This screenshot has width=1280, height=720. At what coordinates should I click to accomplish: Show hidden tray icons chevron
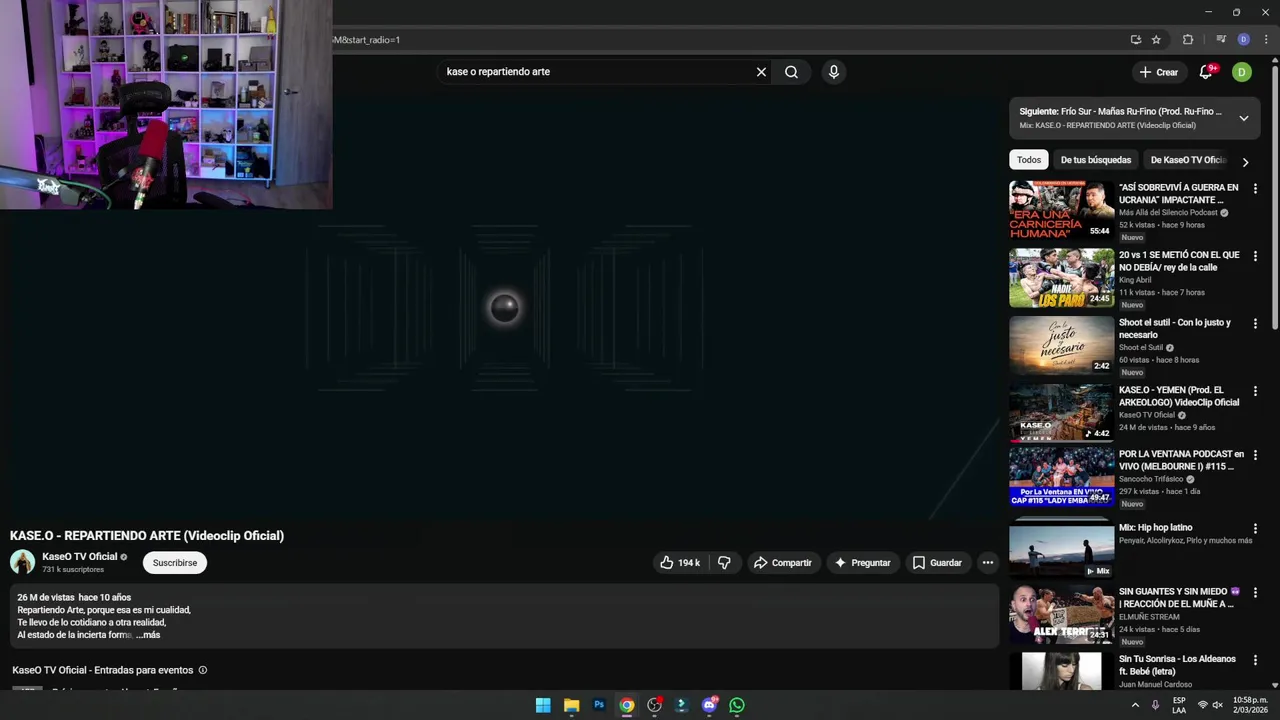point(1135,705)
